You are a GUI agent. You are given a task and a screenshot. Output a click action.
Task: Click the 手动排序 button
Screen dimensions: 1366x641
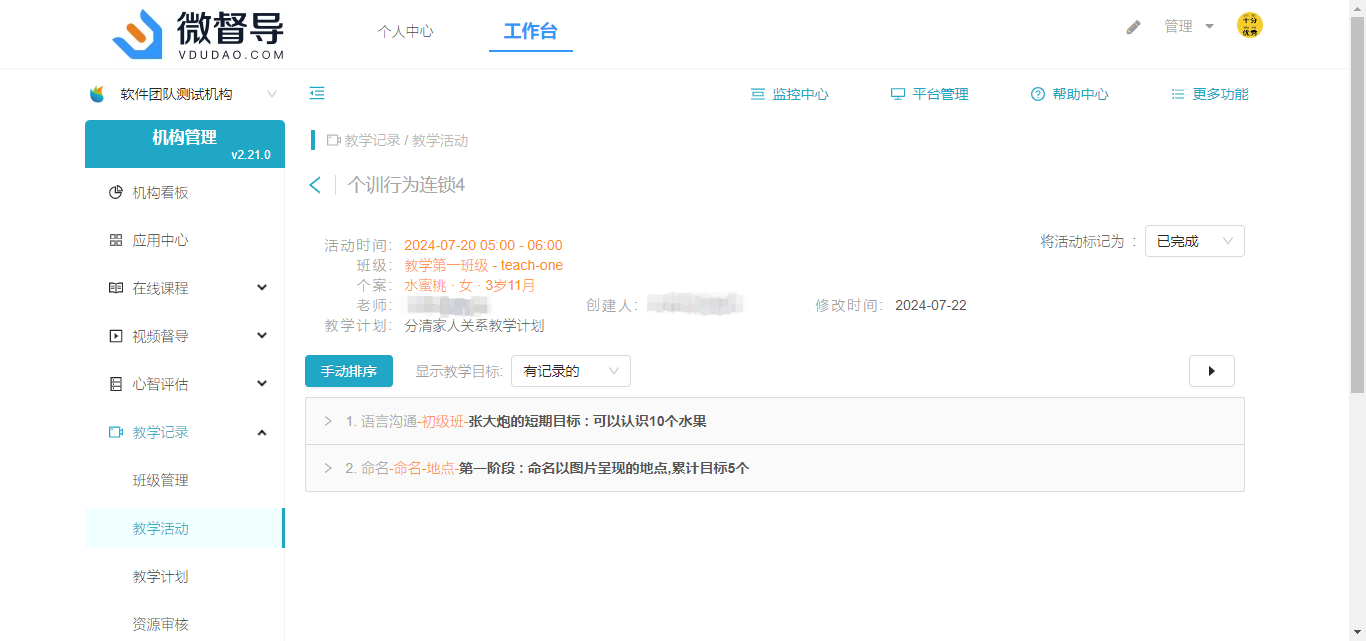(348, 371)
